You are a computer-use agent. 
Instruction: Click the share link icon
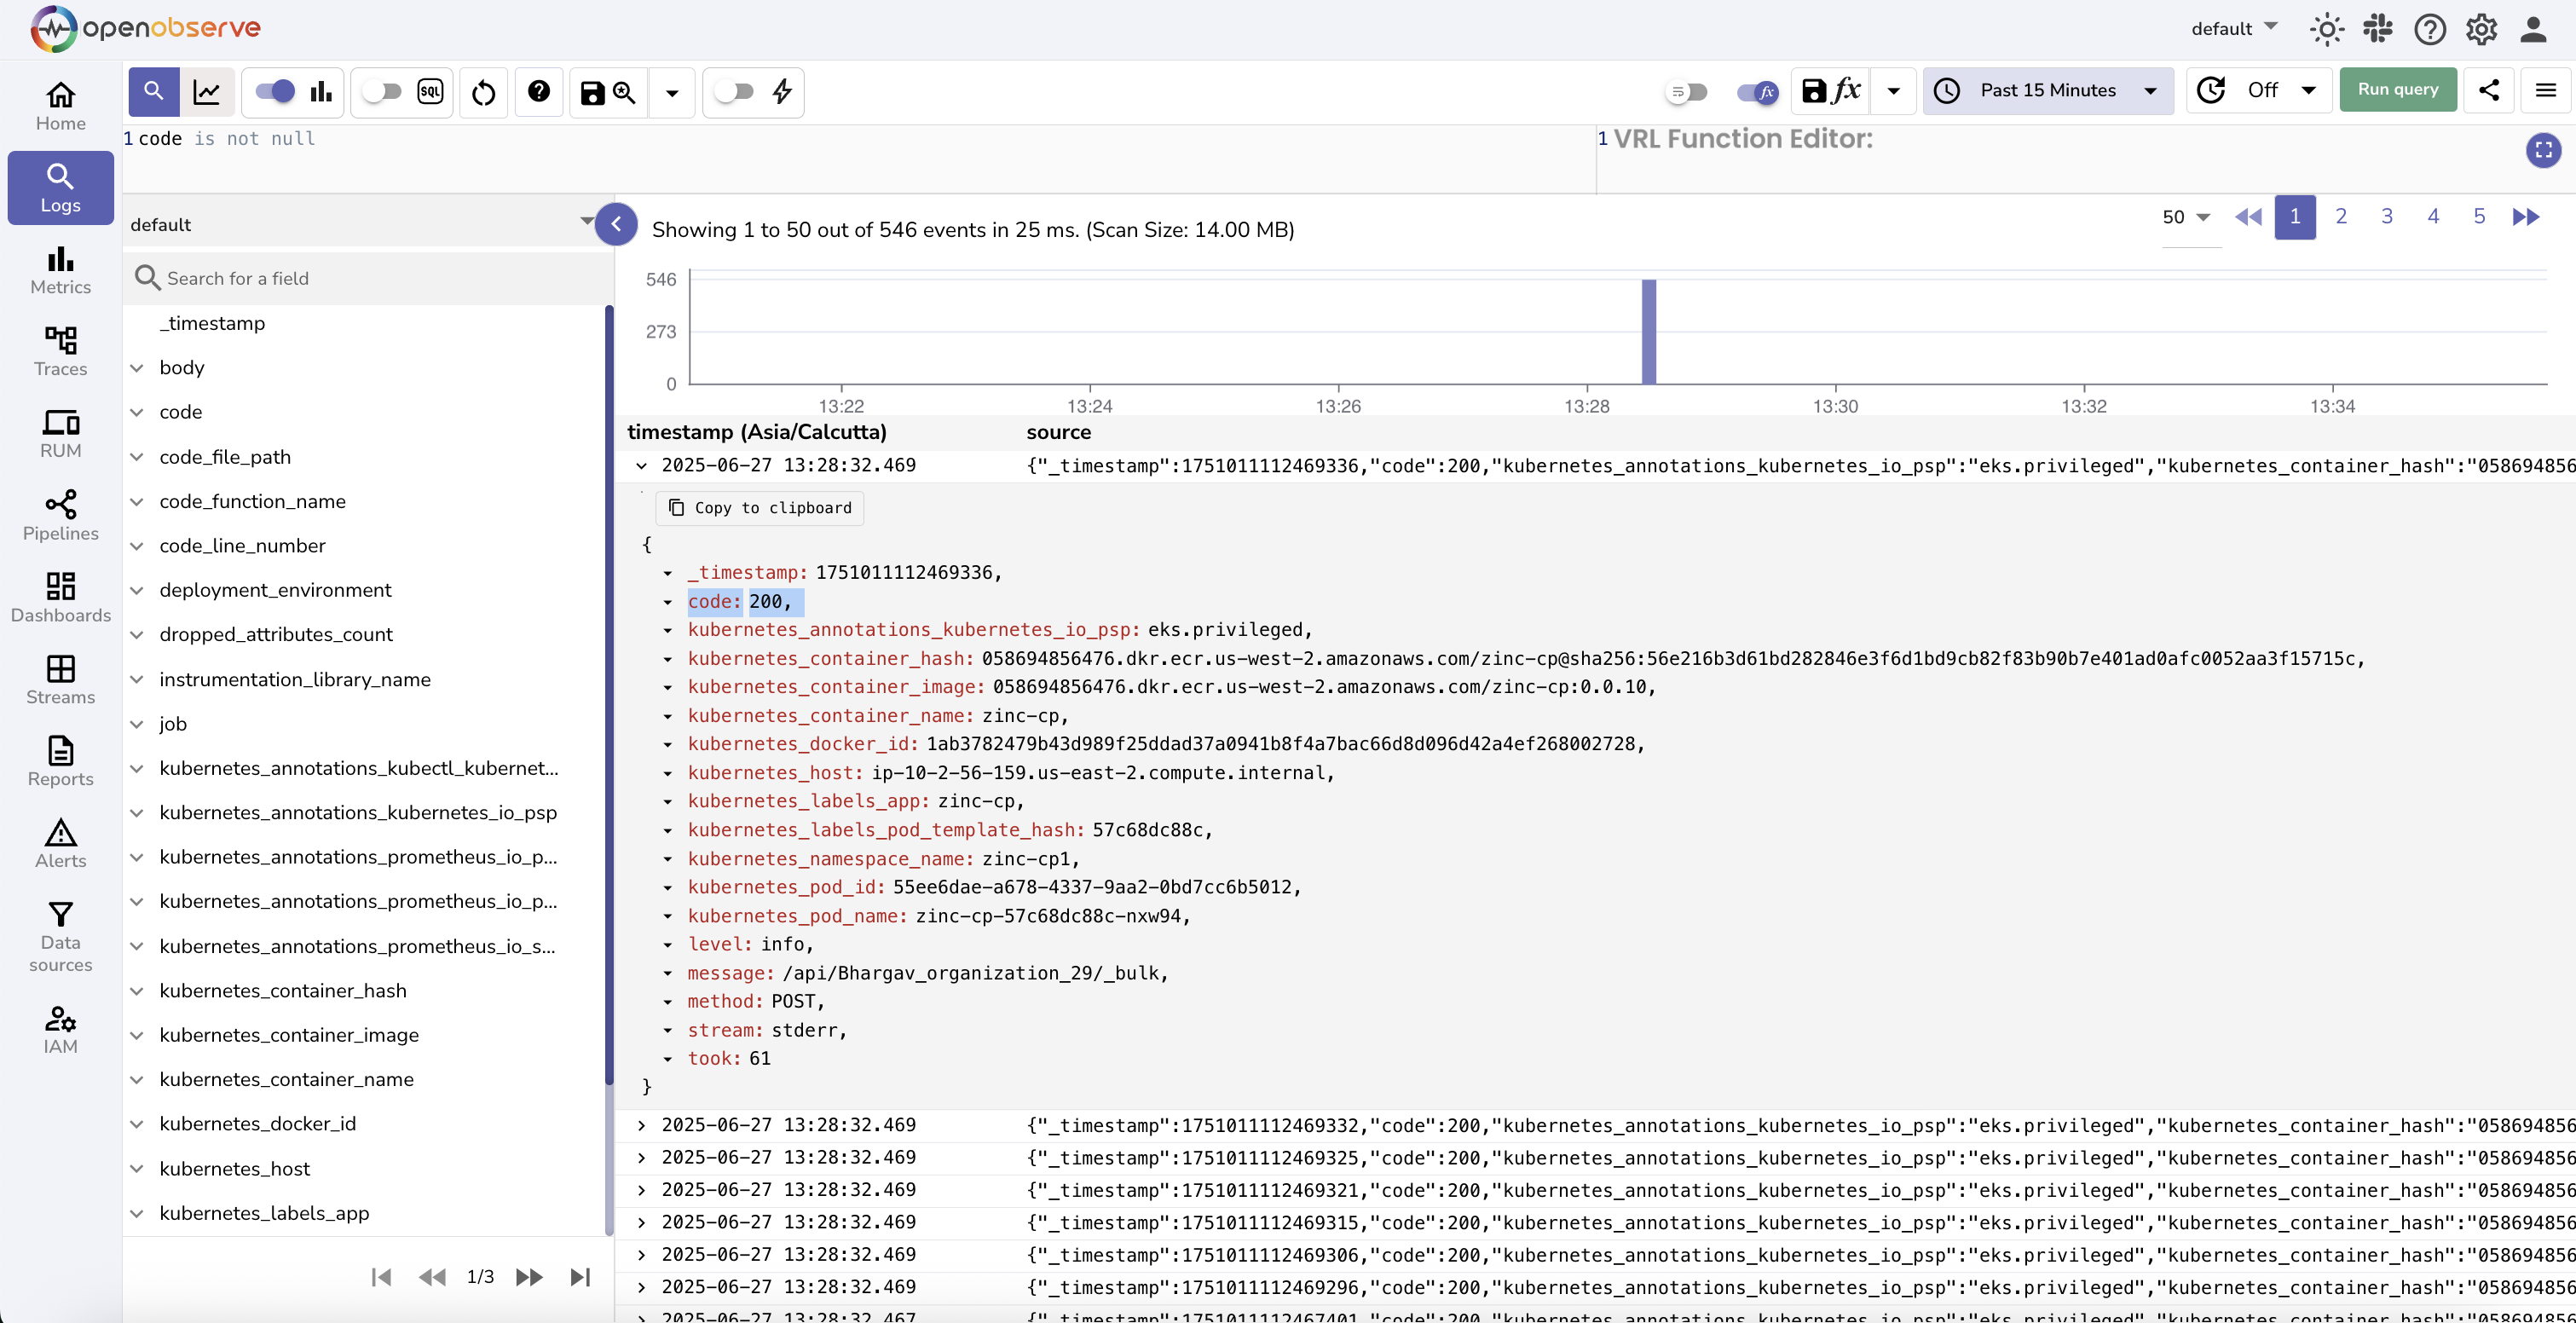tap(2488, 90)
